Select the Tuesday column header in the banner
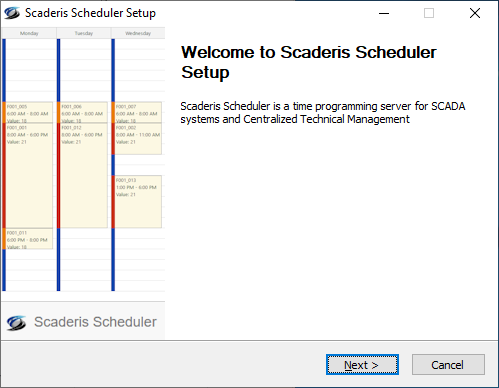The width and height of the screenshot is (499, 388). coord(84,33)
